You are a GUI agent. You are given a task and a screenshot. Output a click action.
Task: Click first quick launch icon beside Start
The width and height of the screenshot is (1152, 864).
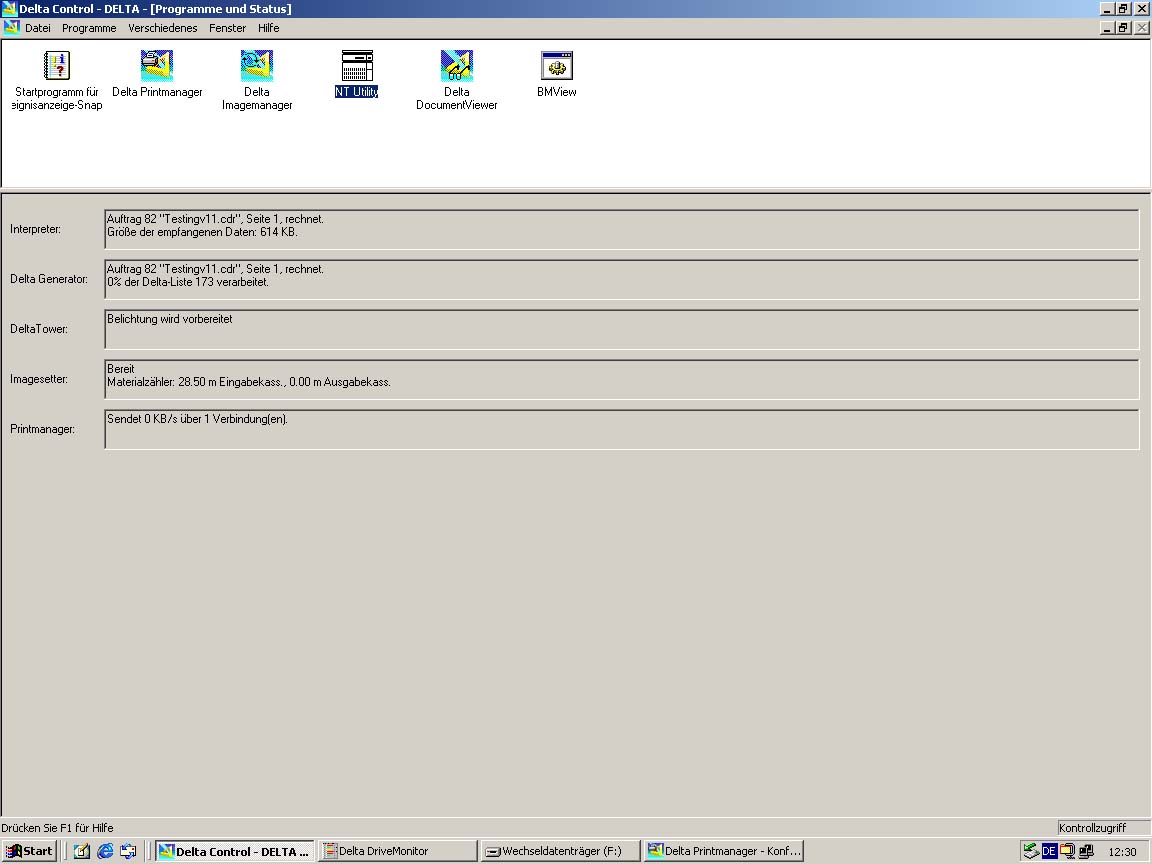point(82,851)
